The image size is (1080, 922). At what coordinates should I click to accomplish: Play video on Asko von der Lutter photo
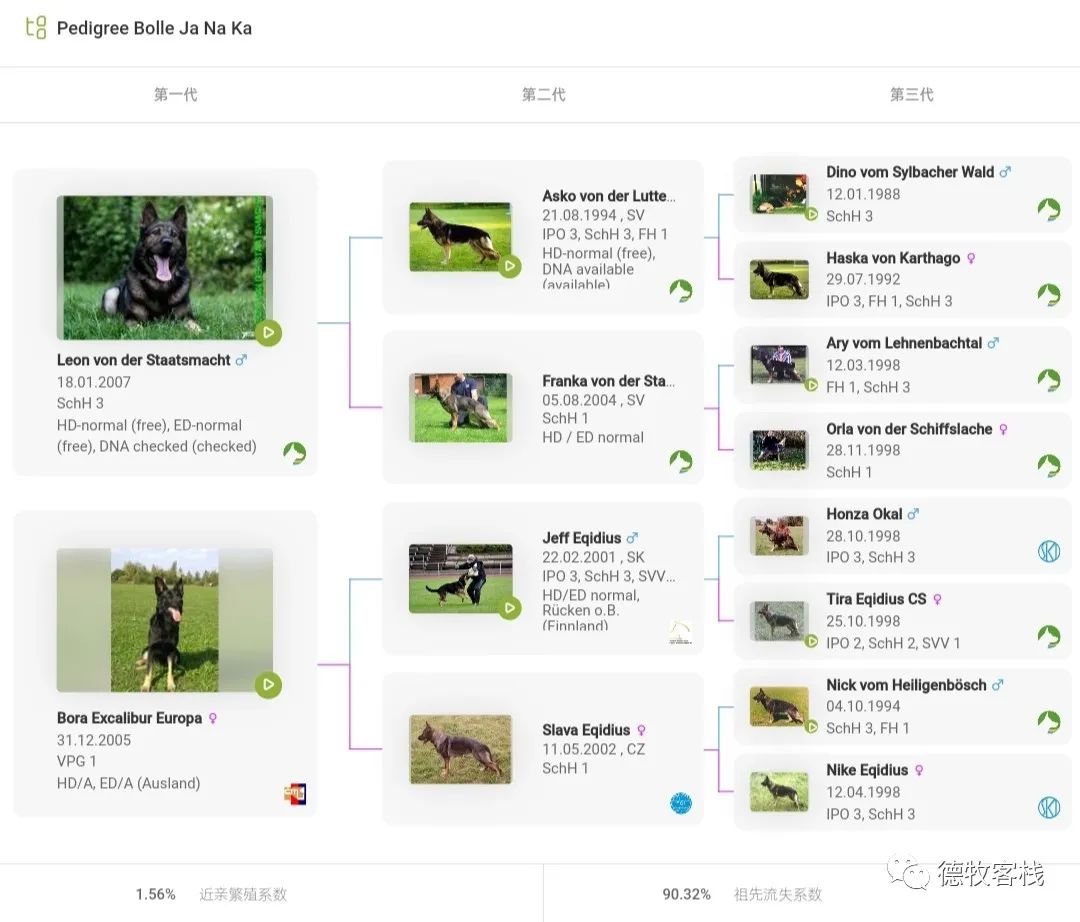[x=510, y=266]
